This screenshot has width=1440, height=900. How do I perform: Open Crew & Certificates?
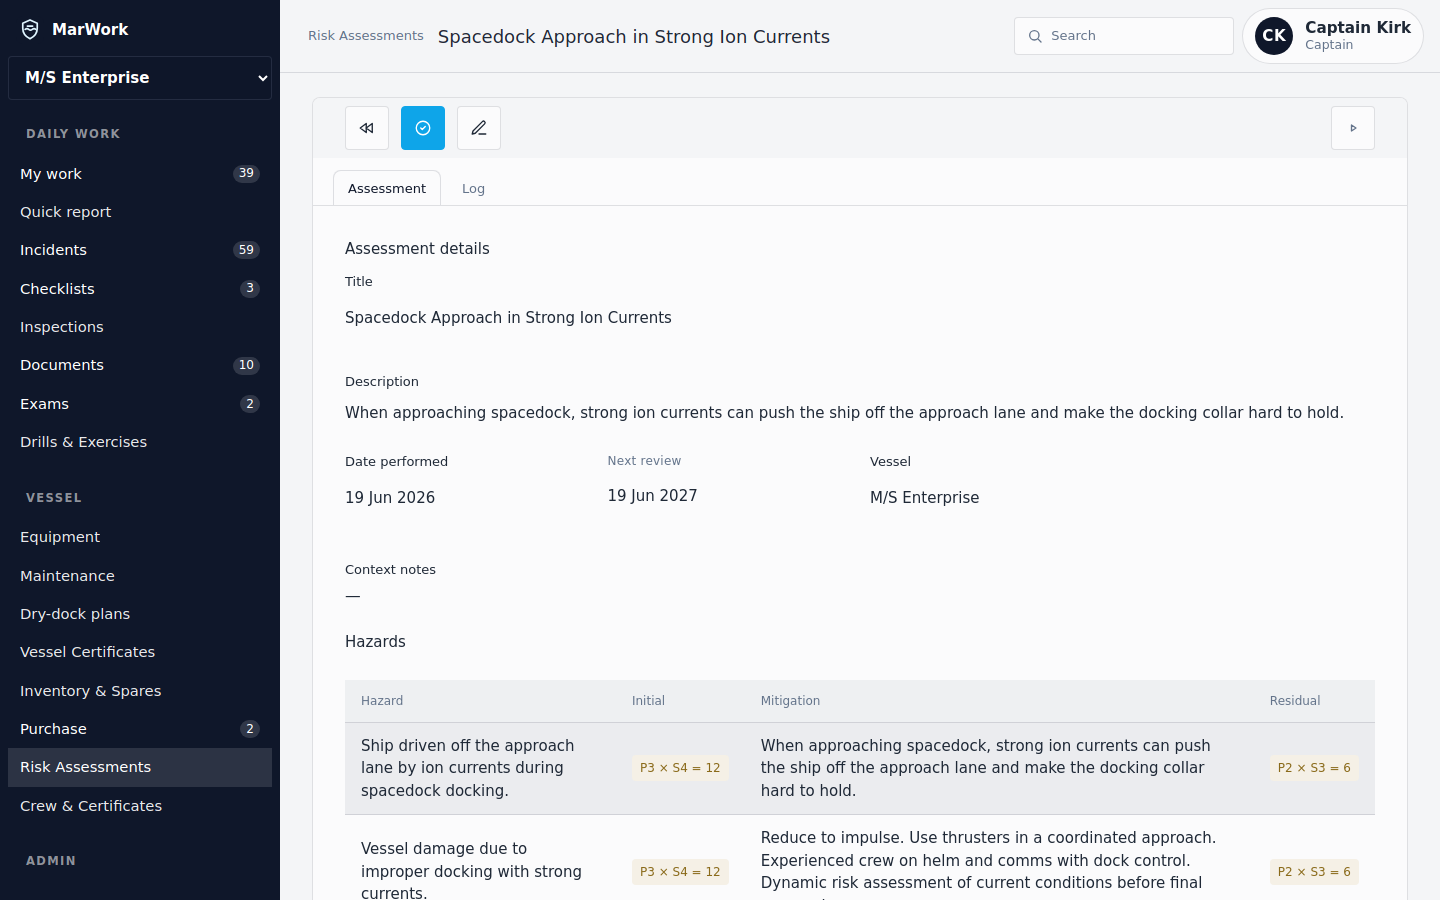pos(140,806)
